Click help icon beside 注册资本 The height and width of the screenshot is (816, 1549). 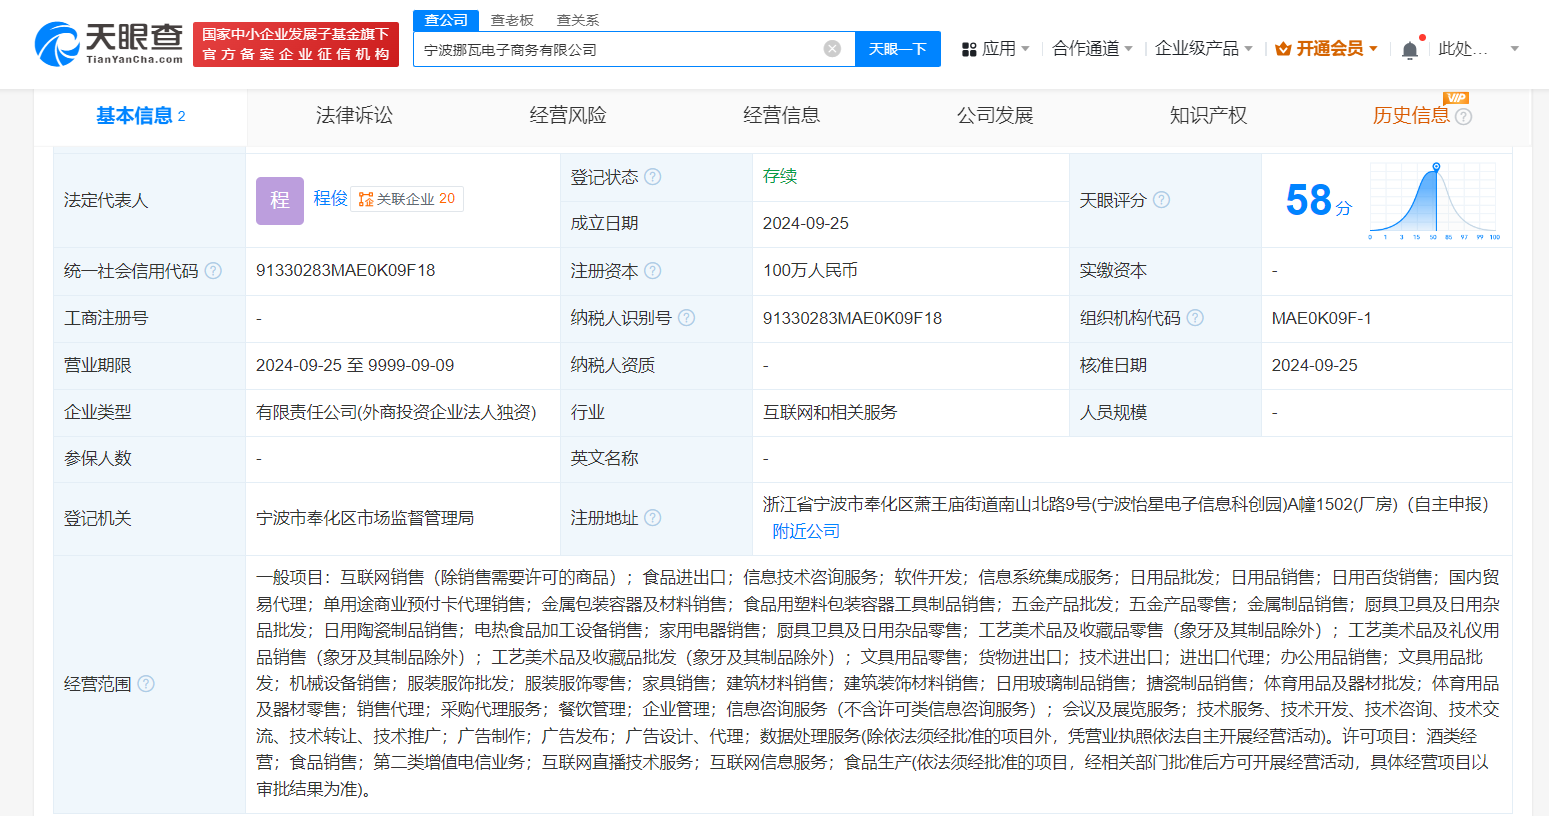click(653, 271)
